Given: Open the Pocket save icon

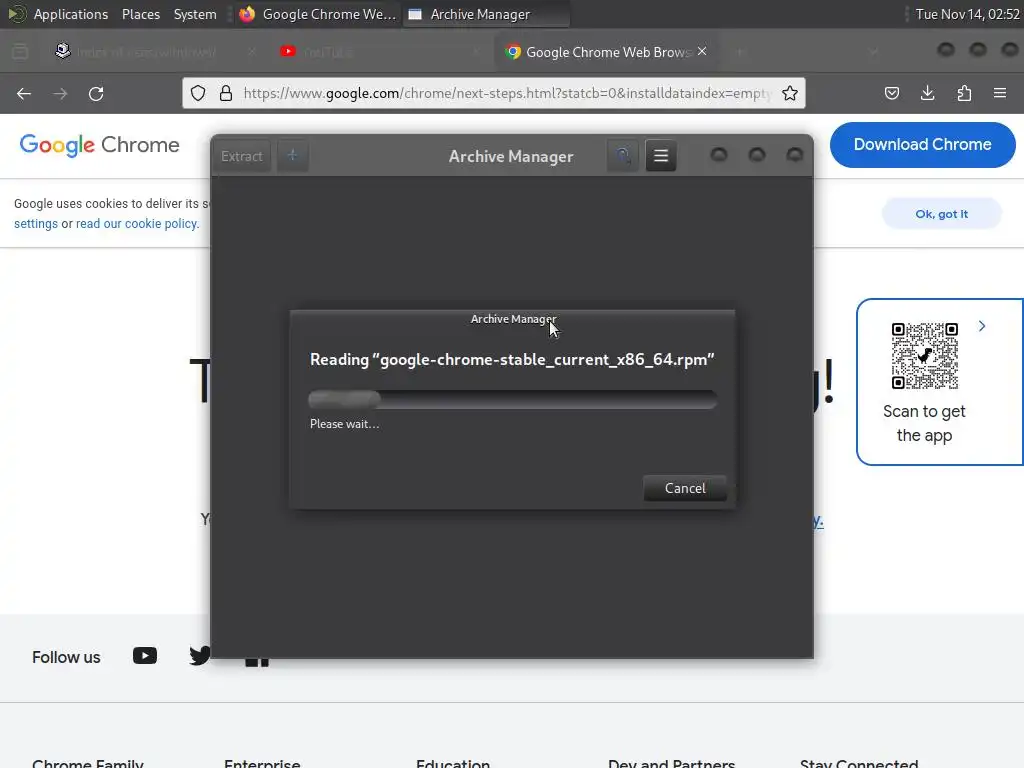Looking at the screenshot, I should (x=891, y=93).
